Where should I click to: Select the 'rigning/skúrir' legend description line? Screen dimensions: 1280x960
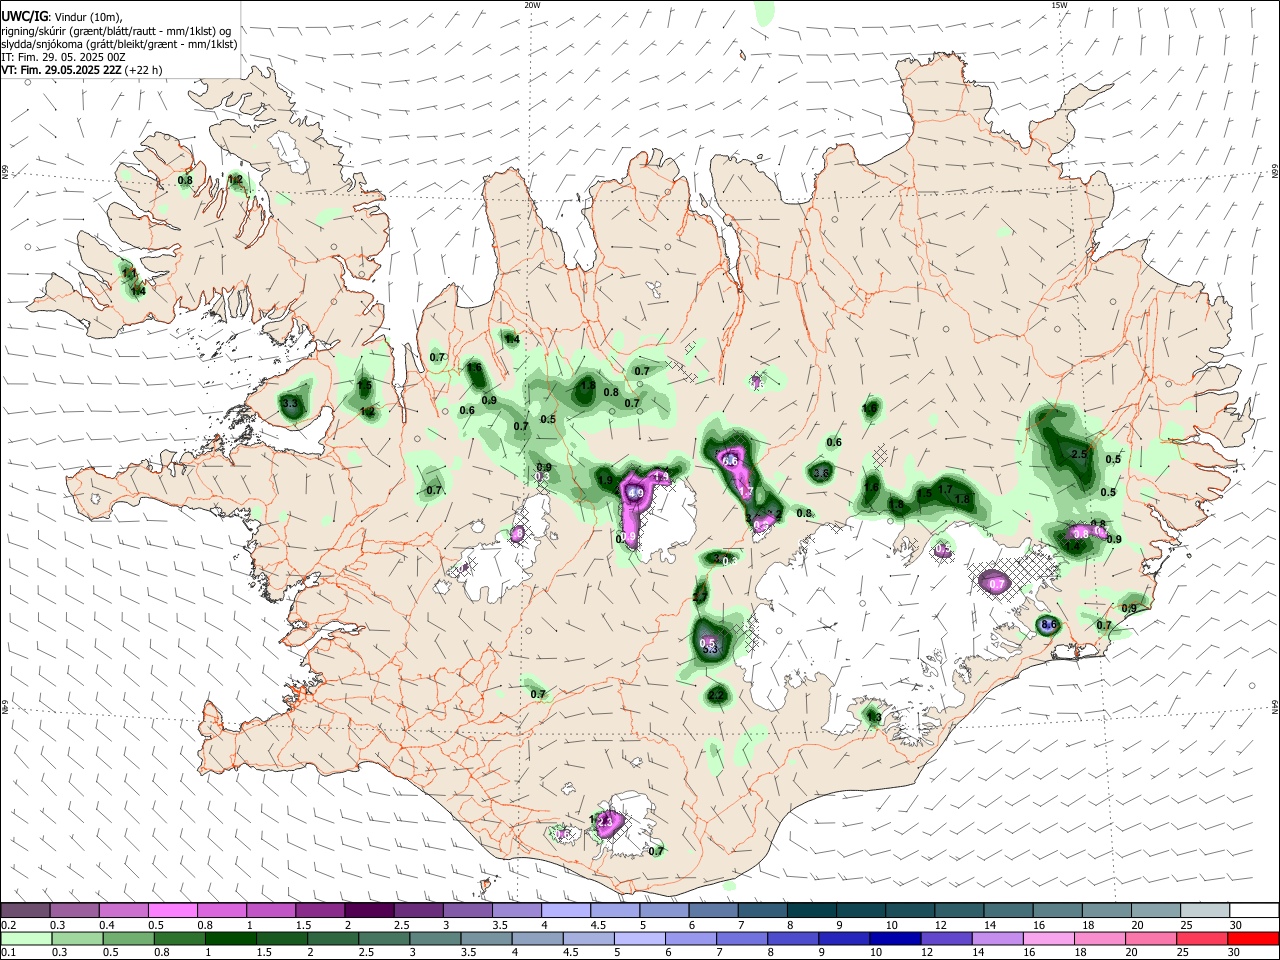coord(116,31)
